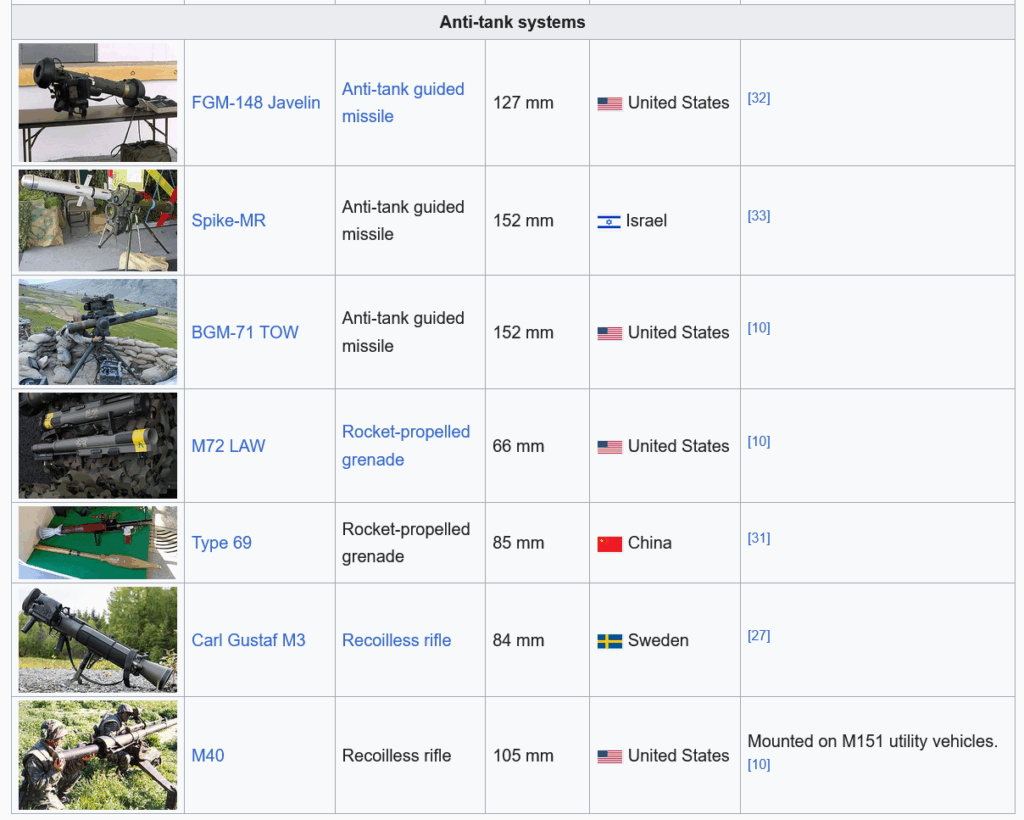This screenshot has width=1024, height=820.
Task: Click "Anti-tank guided missile" in BGM-71 TOW row
Action: coord(403,332)
